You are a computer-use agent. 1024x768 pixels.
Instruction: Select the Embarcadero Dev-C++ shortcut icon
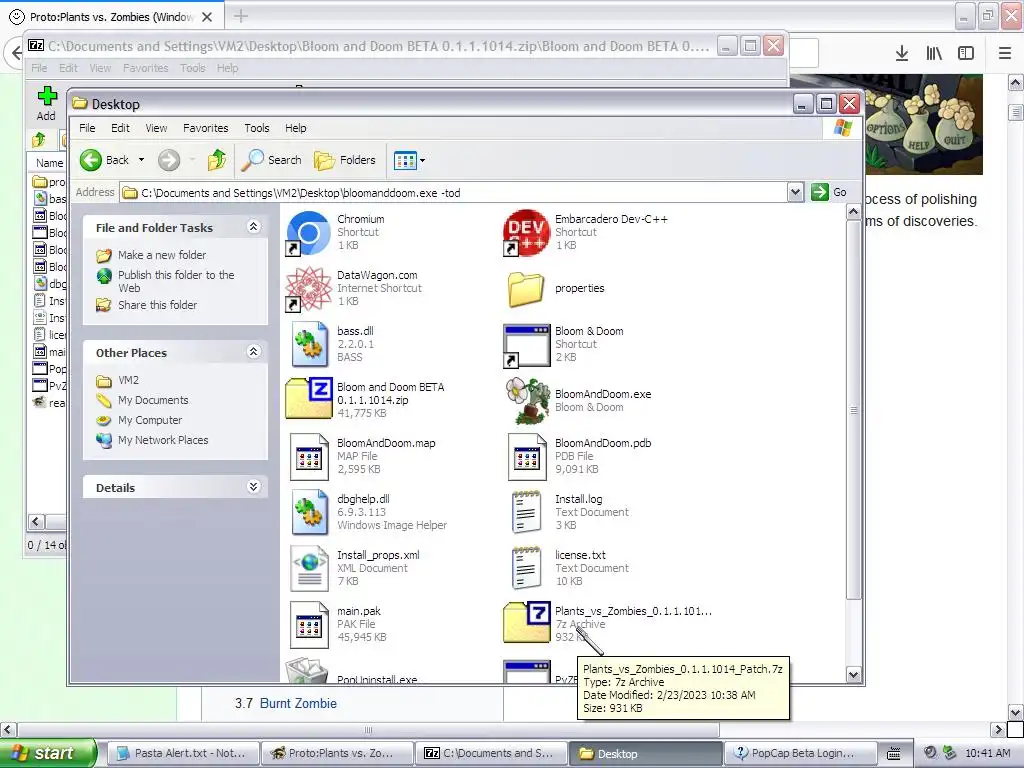click(526, 232)
